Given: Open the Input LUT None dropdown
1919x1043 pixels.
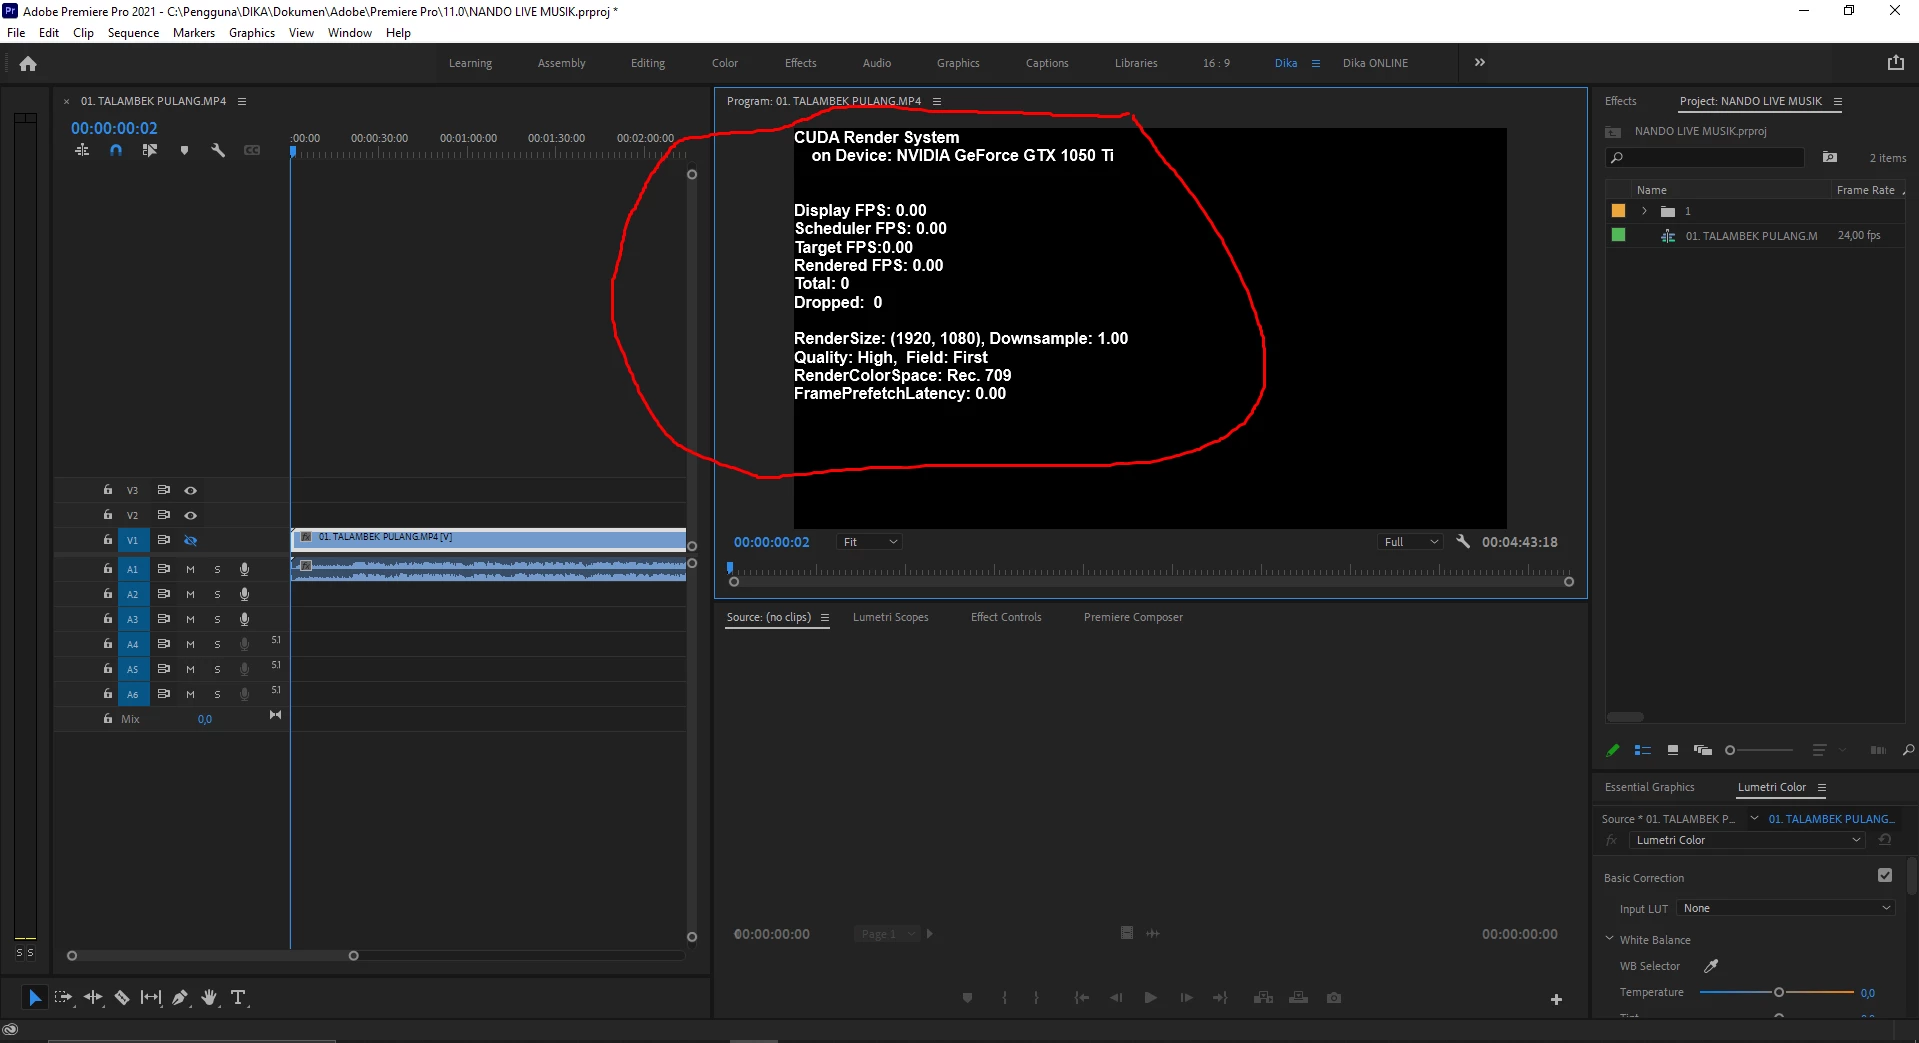Looking at the screenshot, I should pos(1786,908).
